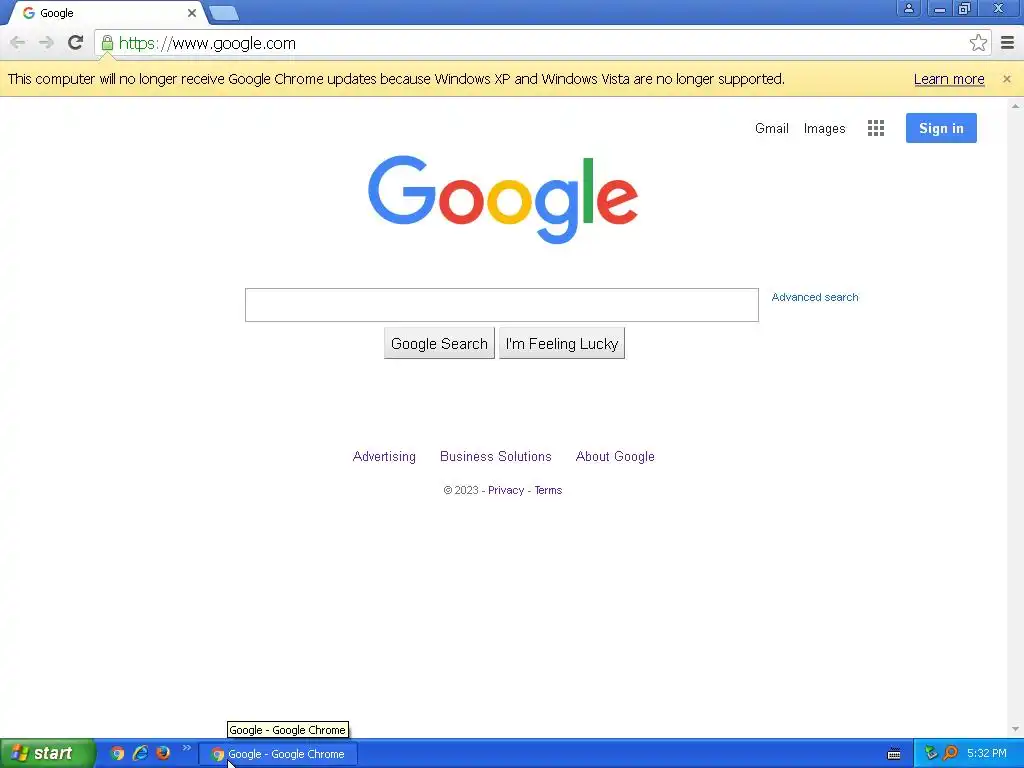The width and height of the screenshot is (1024, 768).
Task: Go back using the browser back arrow
Action: click(18, 43)
